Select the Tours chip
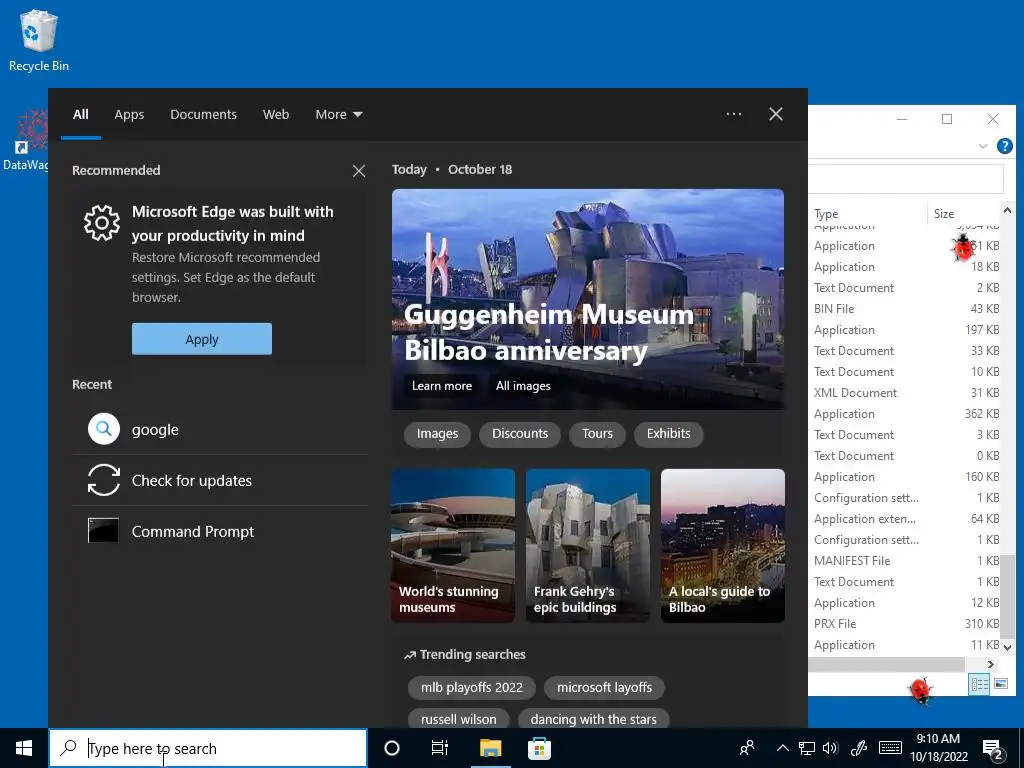The image size is (1024, 768). pyautogui.click(x=597, y=434)
